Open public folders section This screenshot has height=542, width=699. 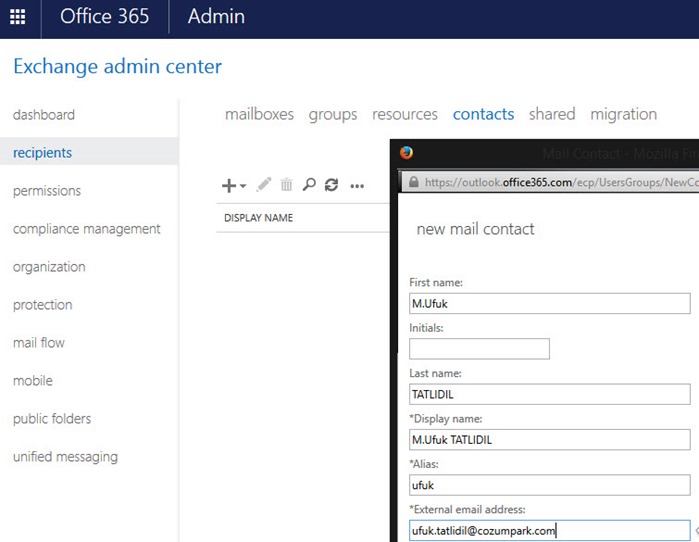(52, 419)
